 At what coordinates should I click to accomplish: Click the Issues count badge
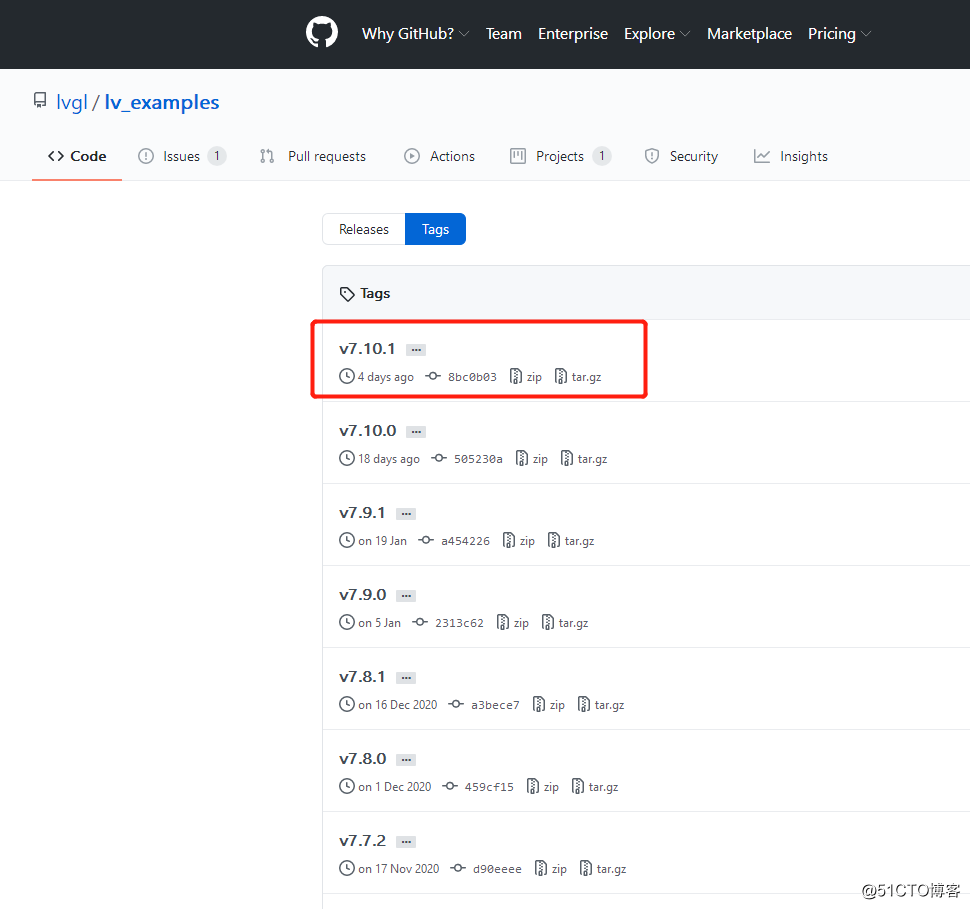[217, 156]
